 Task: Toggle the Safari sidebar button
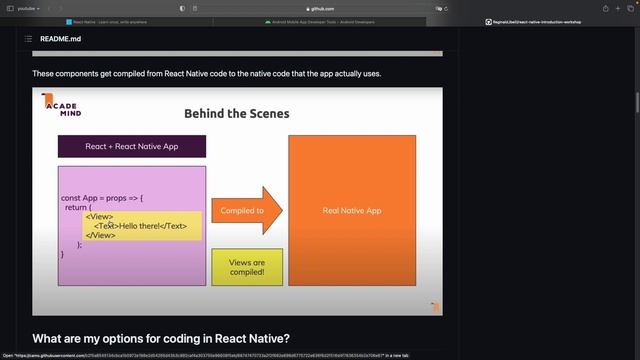coord(10,9)
